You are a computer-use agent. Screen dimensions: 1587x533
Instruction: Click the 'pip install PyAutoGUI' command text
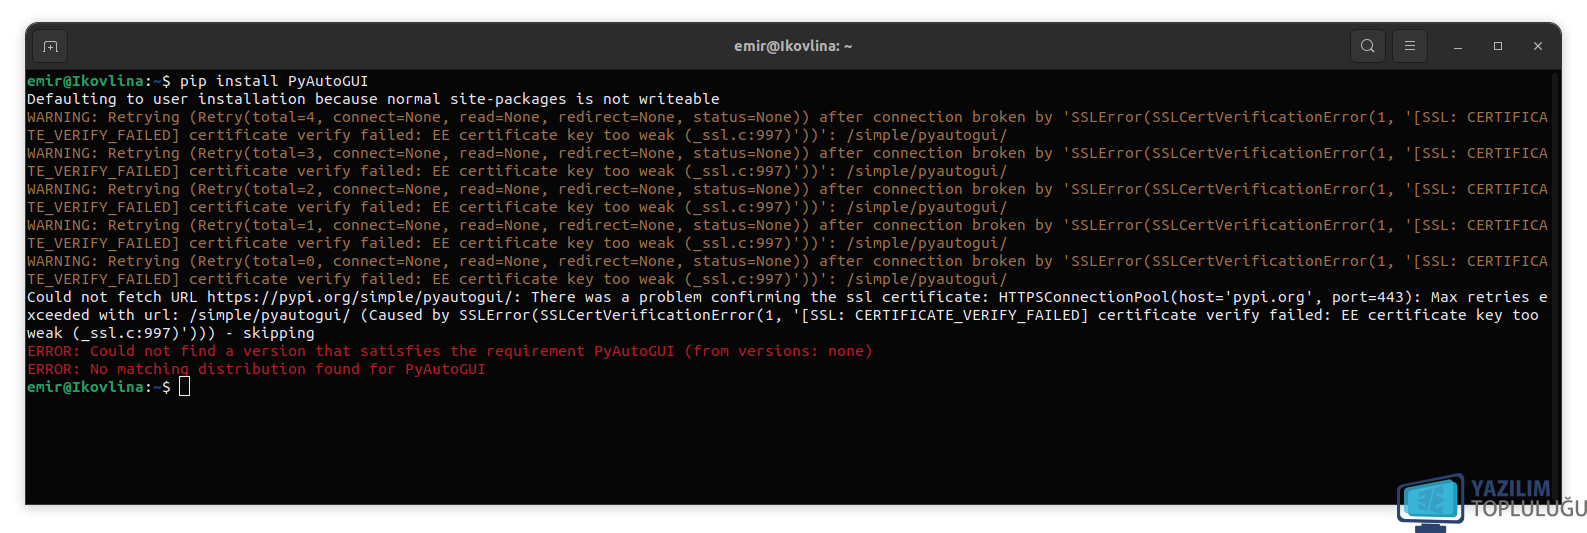274,81
